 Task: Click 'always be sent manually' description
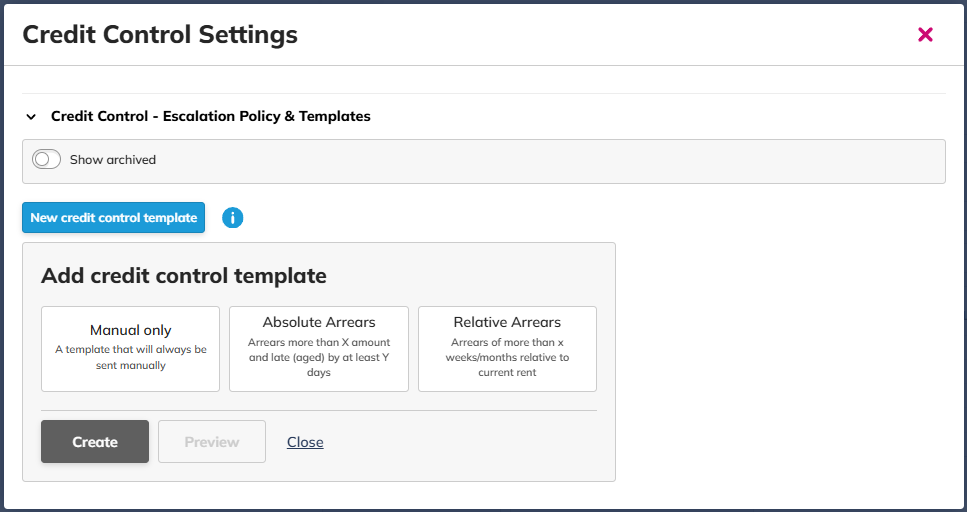click(130, 358)
